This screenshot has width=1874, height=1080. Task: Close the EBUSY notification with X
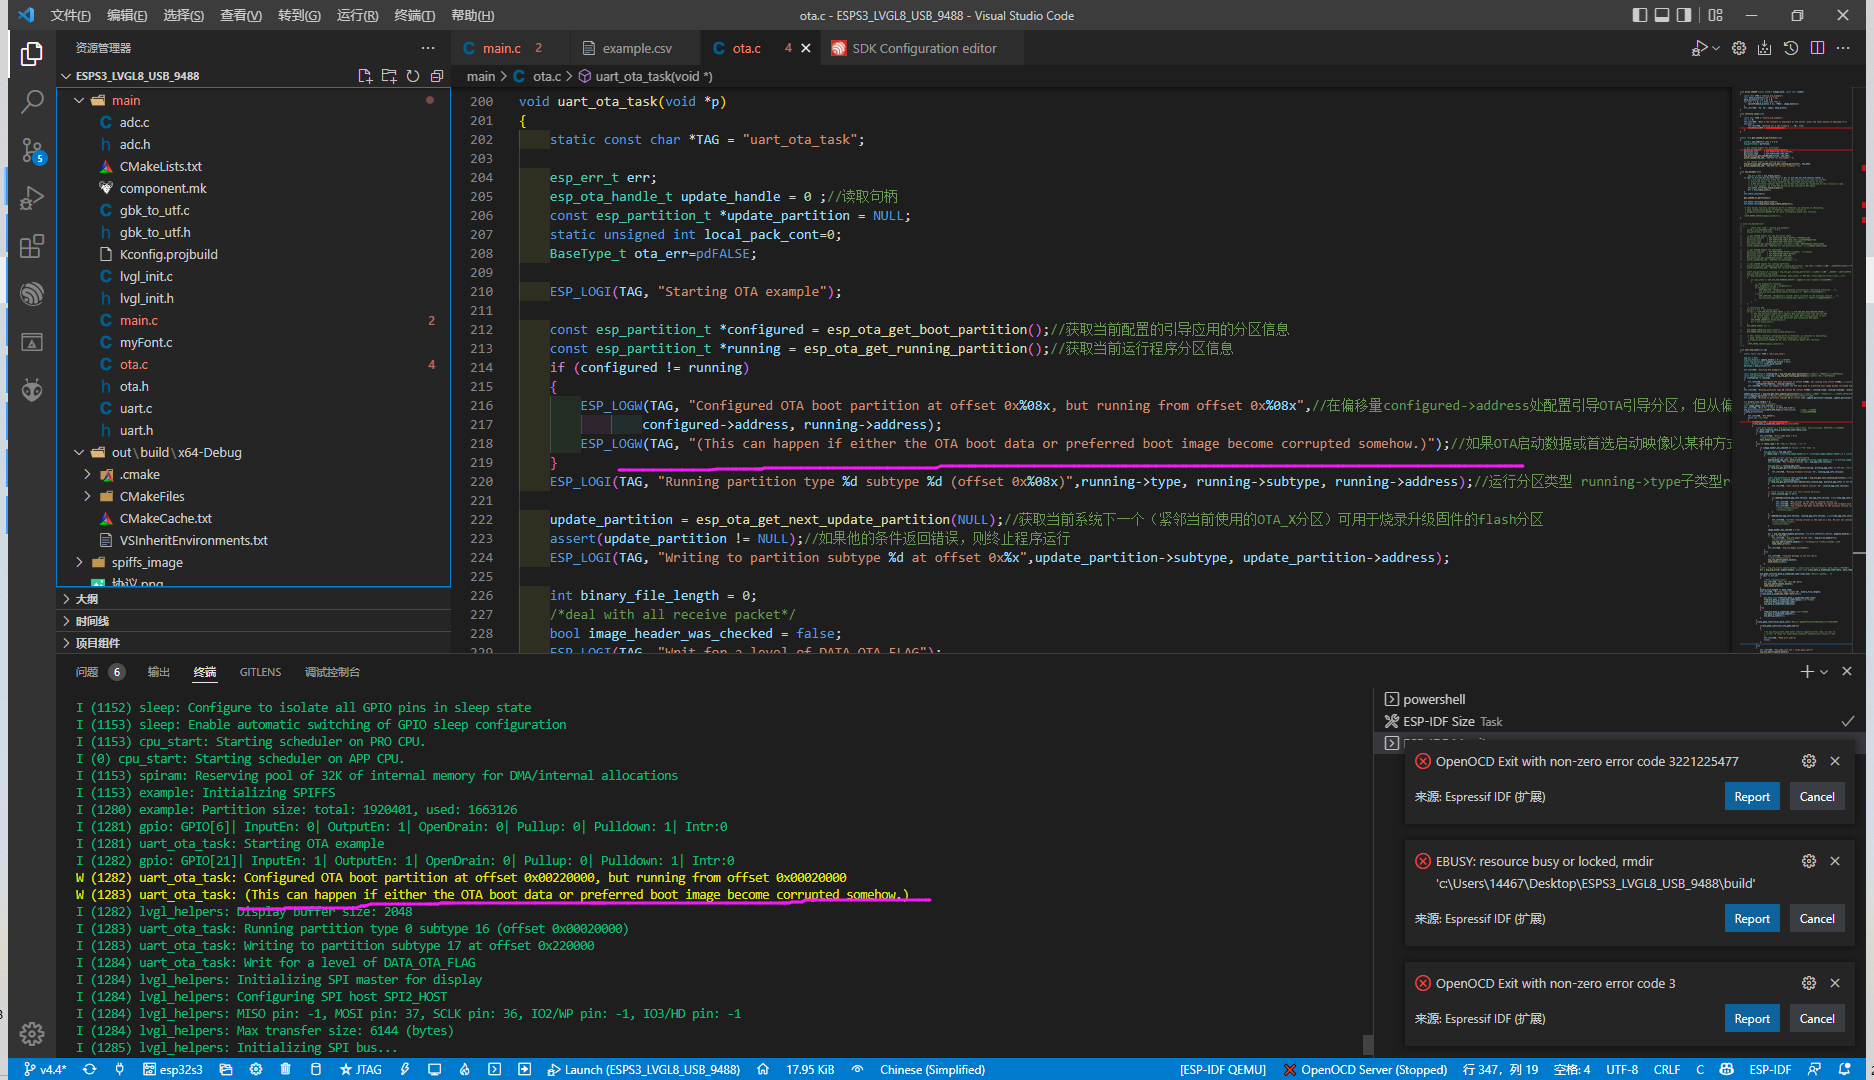1835,861
